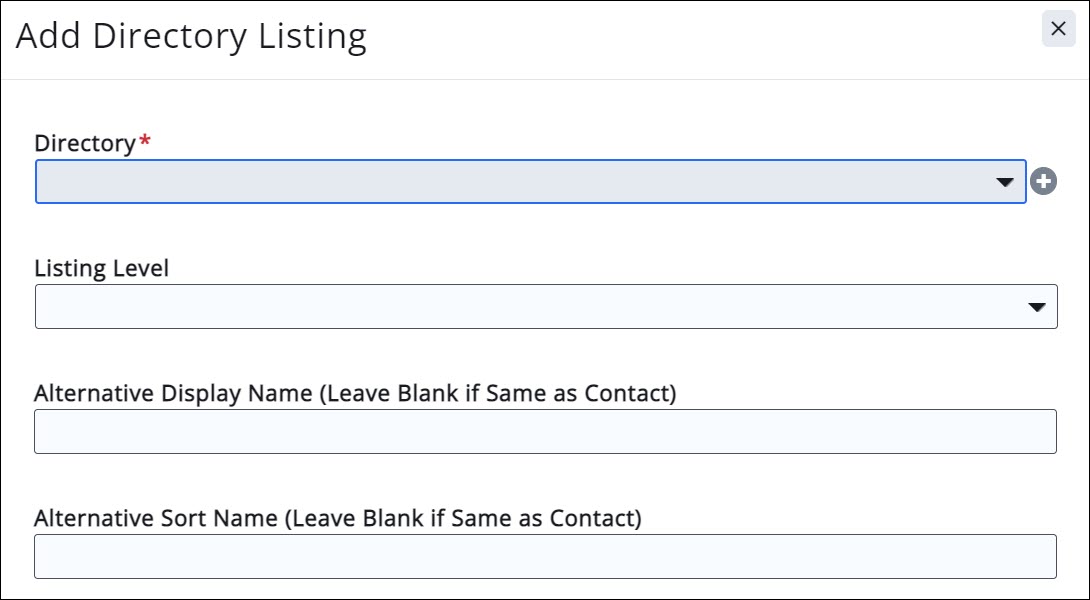Viewport: 1090px width, 600px height.
Task: Click the Directory field label
Action: click(84, 143)
